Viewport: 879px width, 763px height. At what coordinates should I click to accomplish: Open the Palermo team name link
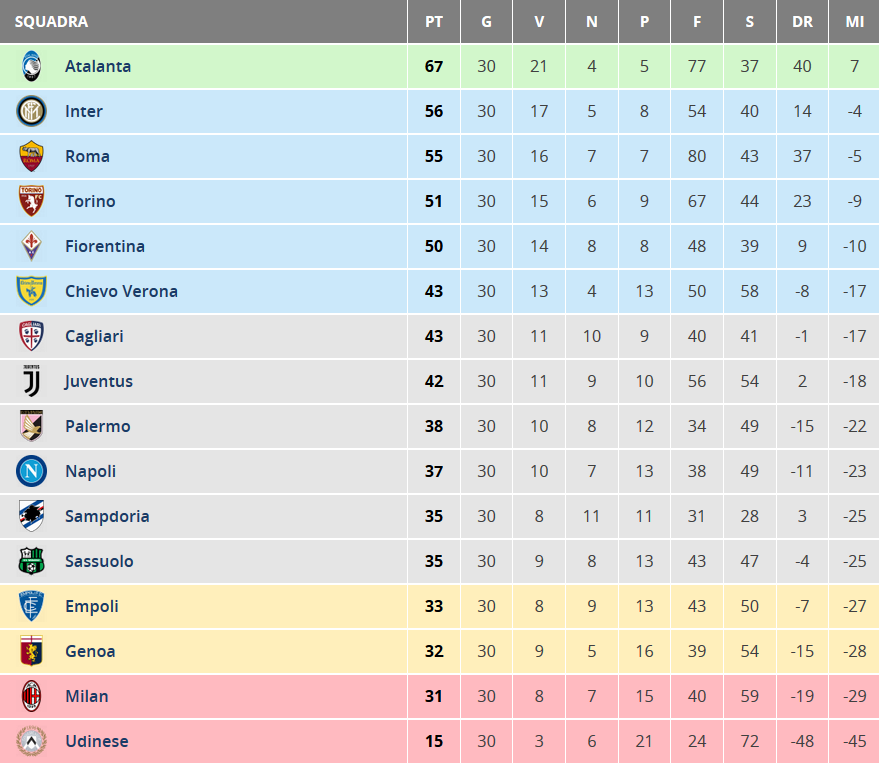pyautogui.click(x=98, y=426)
